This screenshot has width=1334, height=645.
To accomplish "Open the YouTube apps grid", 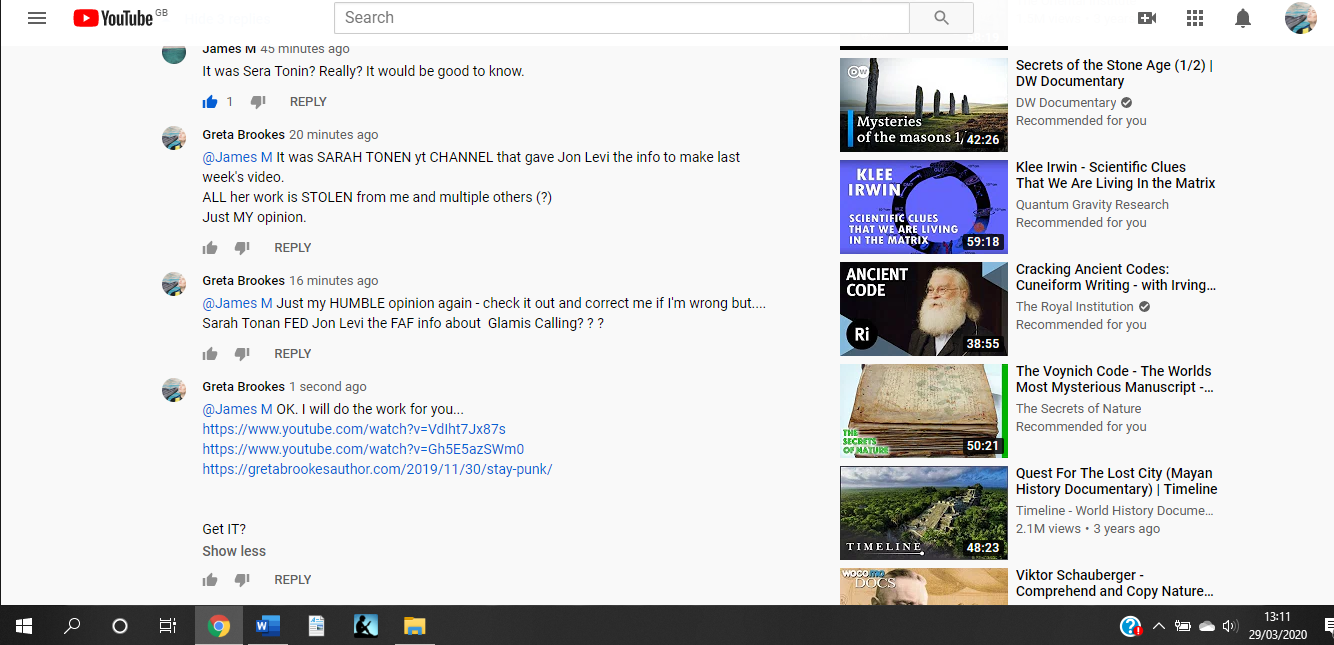I will point(1195,18).
